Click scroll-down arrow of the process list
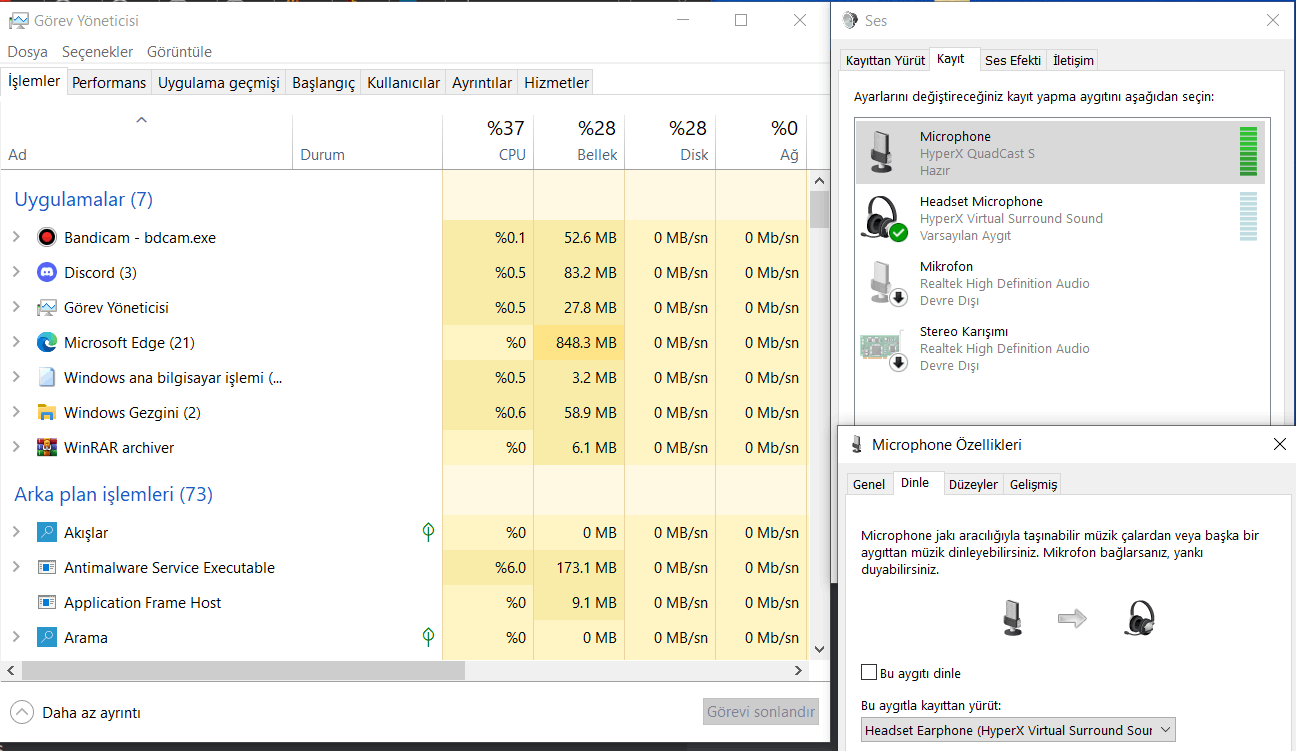The width and height of the screenshot is (1296, 751). click(x=819, y=649)
